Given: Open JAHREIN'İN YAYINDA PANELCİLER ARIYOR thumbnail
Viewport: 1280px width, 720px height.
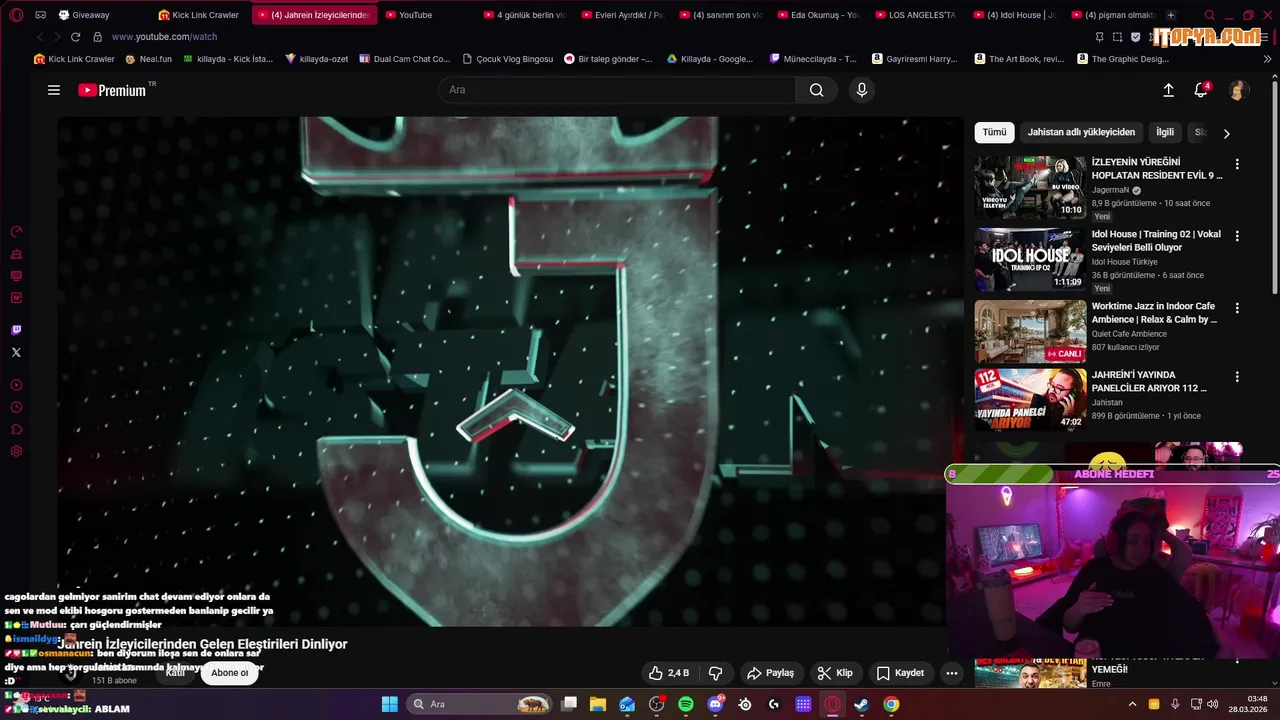Looking at the screenshot, I should [x=1030, y=400].
